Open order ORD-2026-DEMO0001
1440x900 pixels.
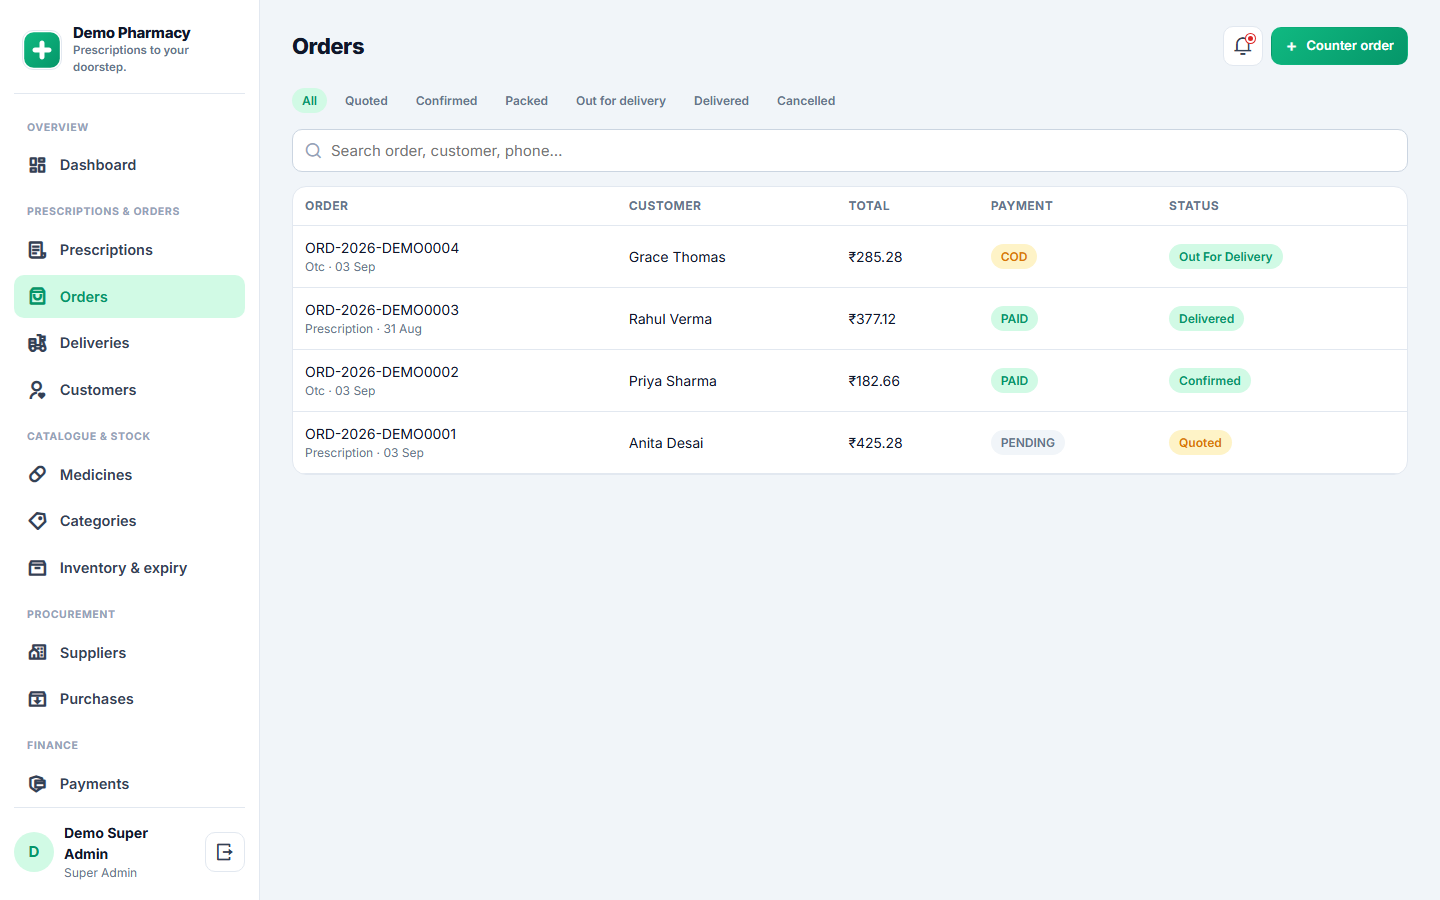click(x=381, y=434)
